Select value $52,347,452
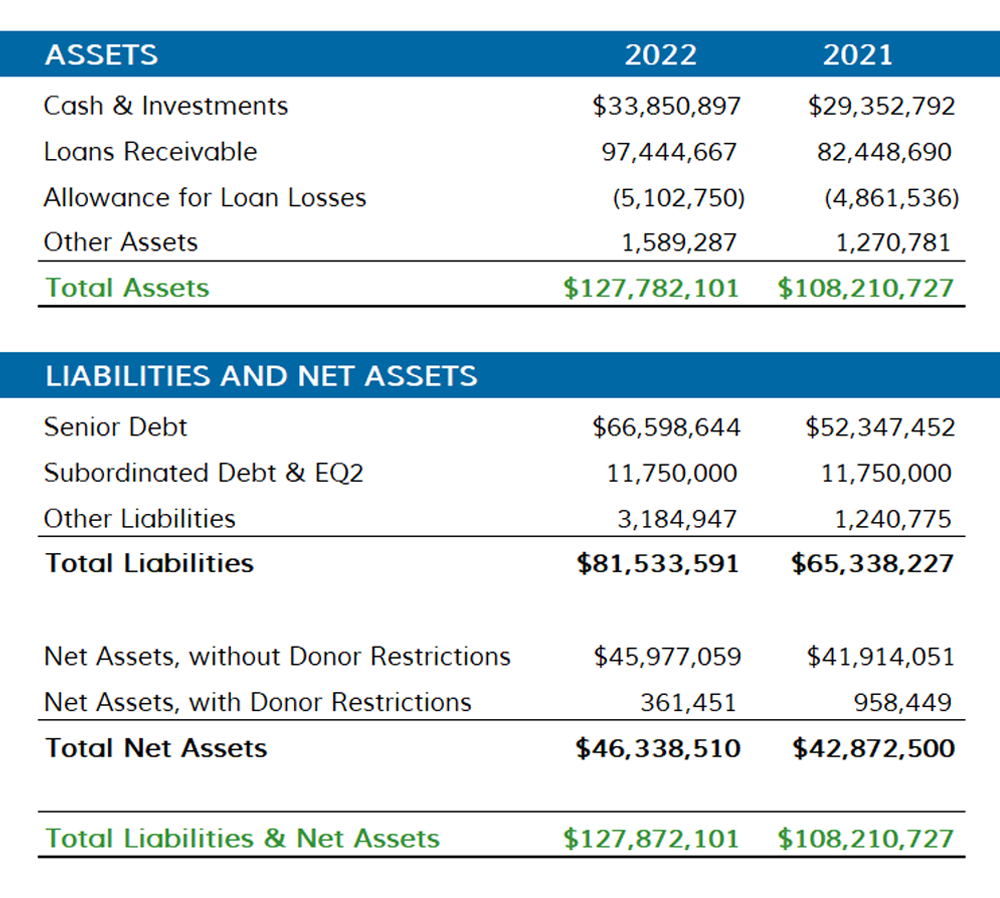The image size is (1000, 898). pos(880,427)
